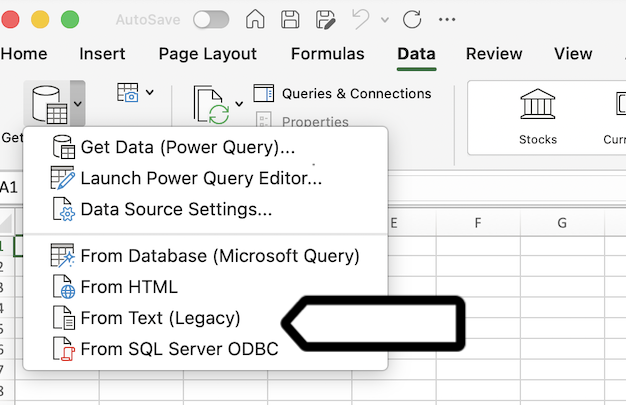Choose Launch Power Query Editor... menu item
Screen dimensions: 626x405
point(206,178)
